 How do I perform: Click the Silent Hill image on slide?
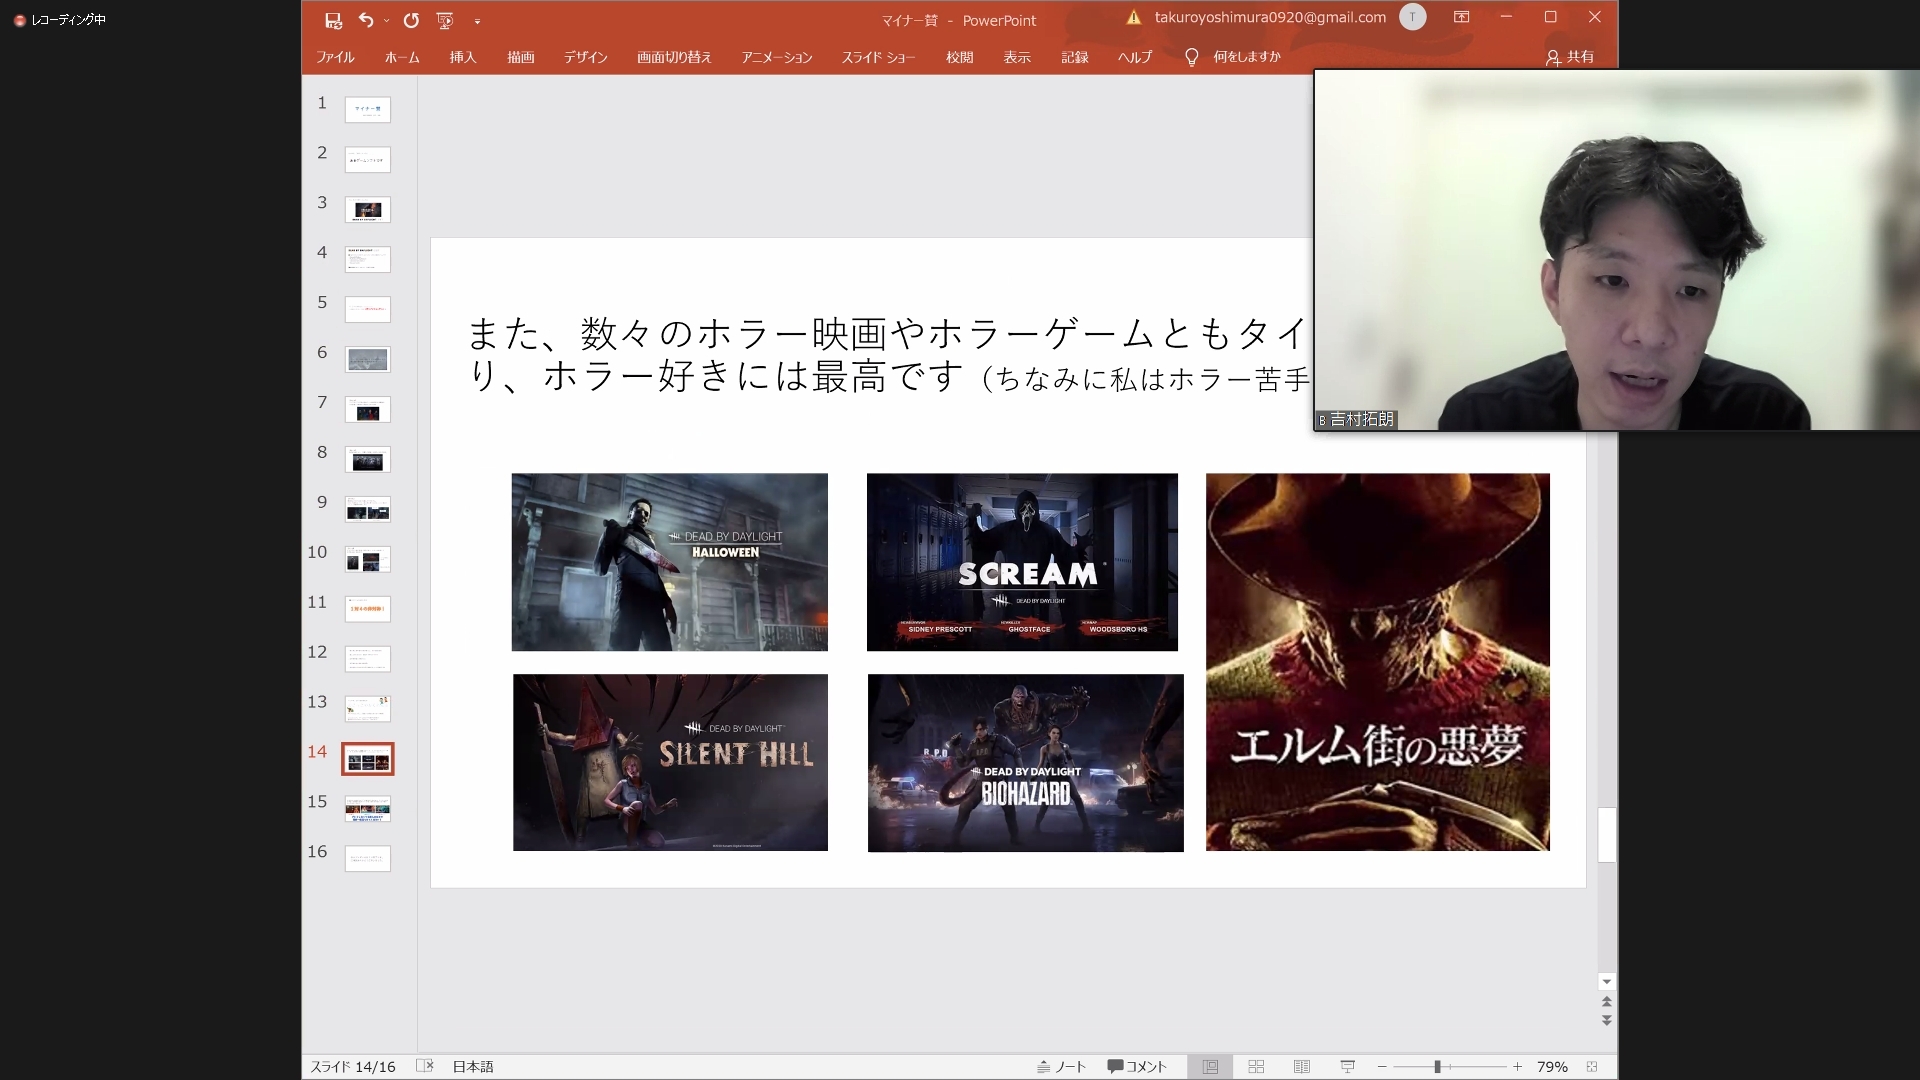[670, 762]
